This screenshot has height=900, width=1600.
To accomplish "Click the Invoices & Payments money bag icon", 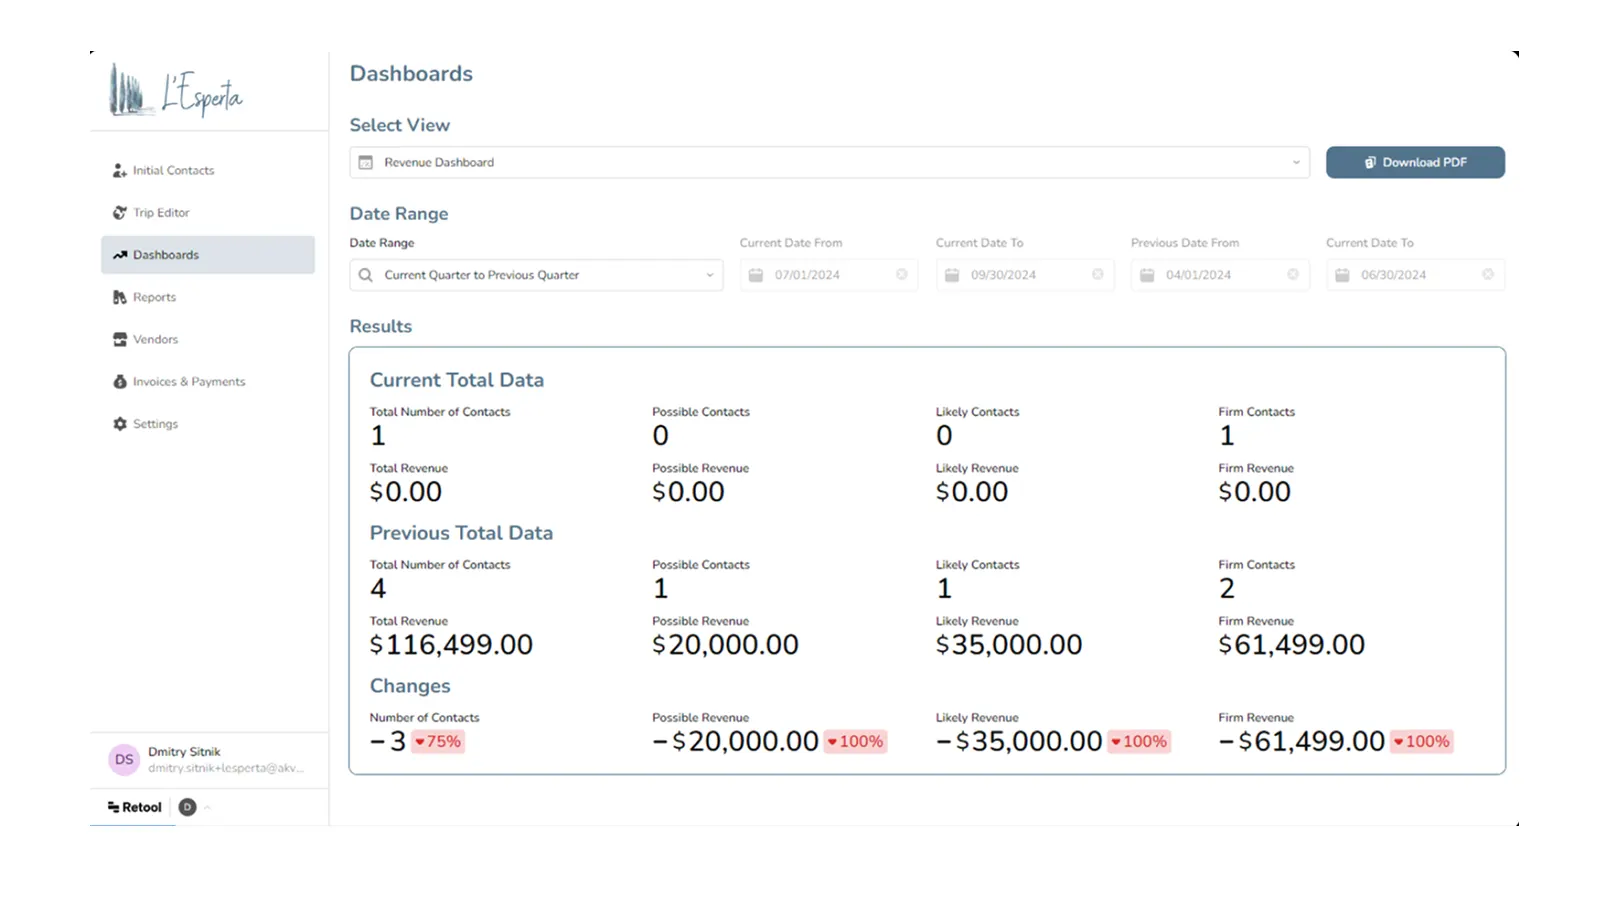I will (x=120, y=382).
